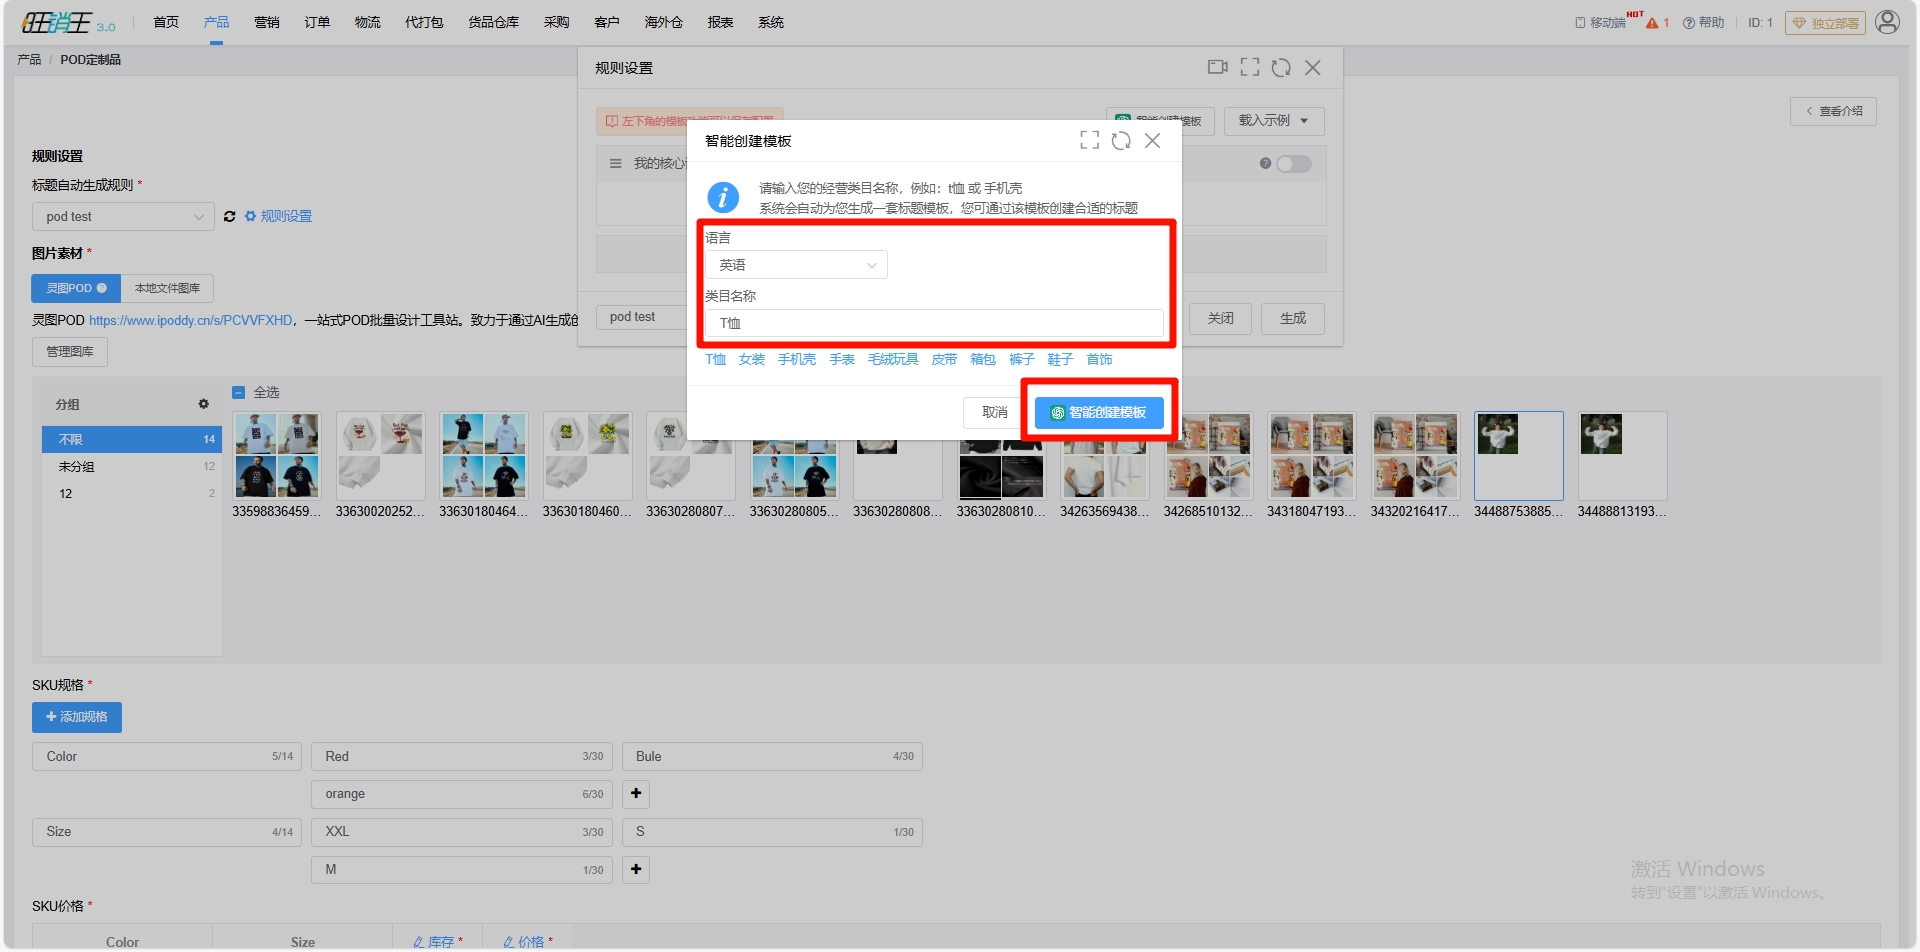
Task: Click the 类目名称 input field
Action: [934, 323]
